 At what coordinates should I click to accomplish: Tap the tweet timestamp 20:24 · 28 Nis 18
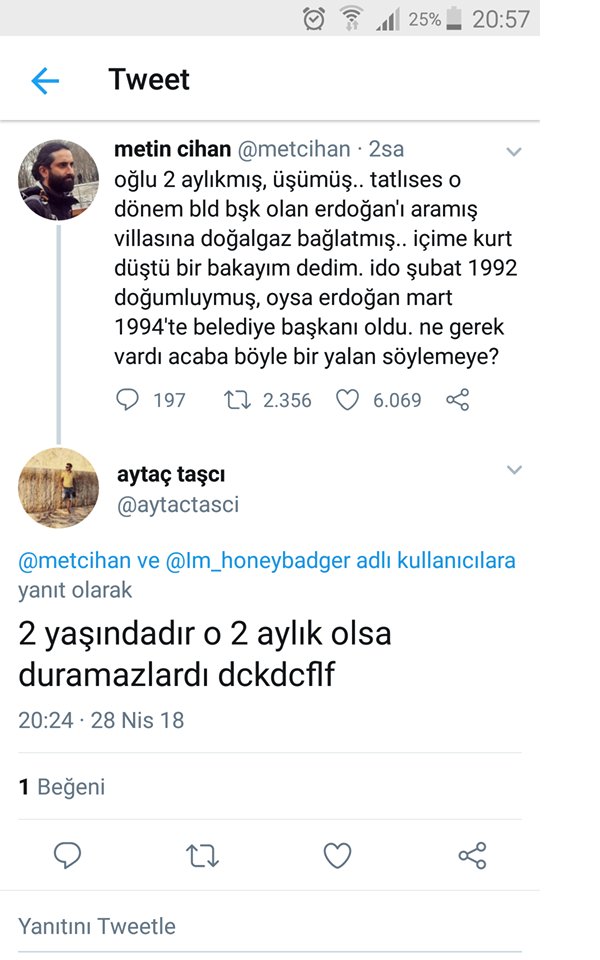click(101, 720)
